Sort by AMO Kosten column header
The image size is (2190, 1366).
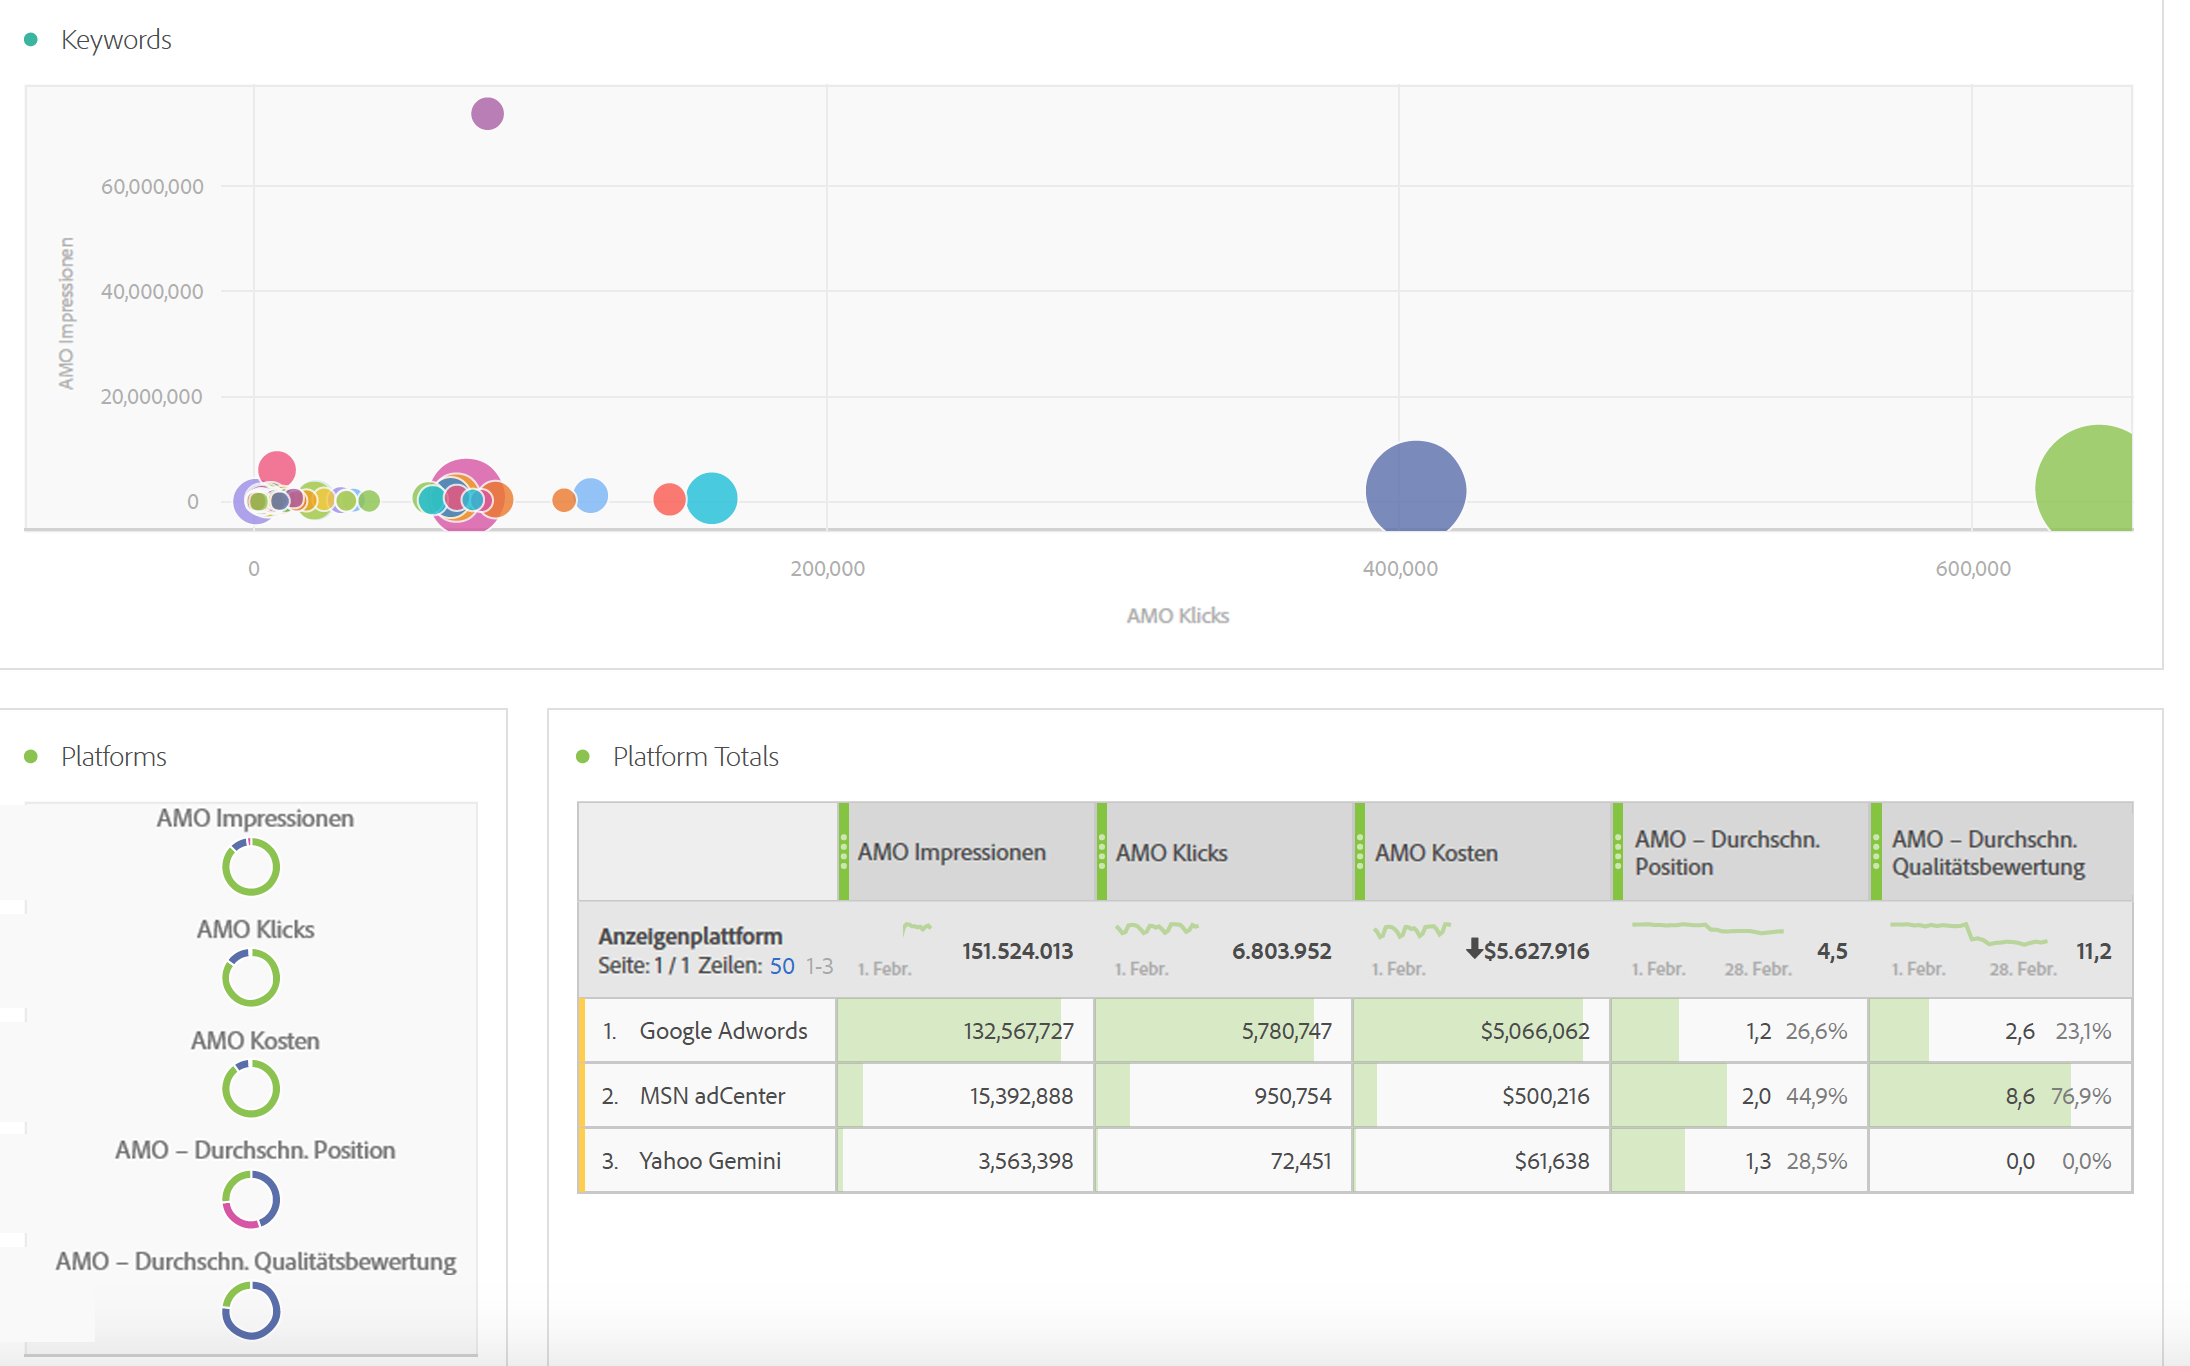point(1435,853)
